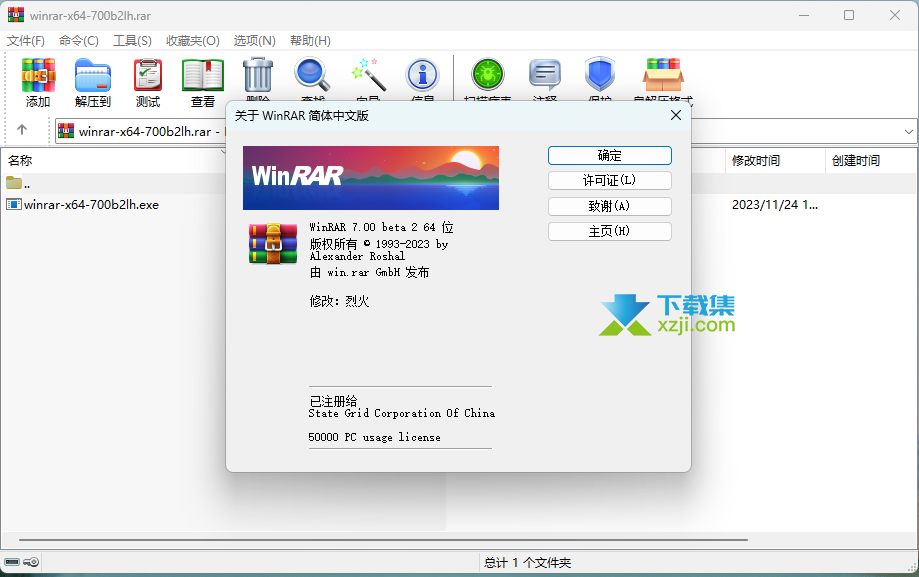Click the blue Info toolbar icon
Screen dimensions: 919x577
[x=423, y=75]
